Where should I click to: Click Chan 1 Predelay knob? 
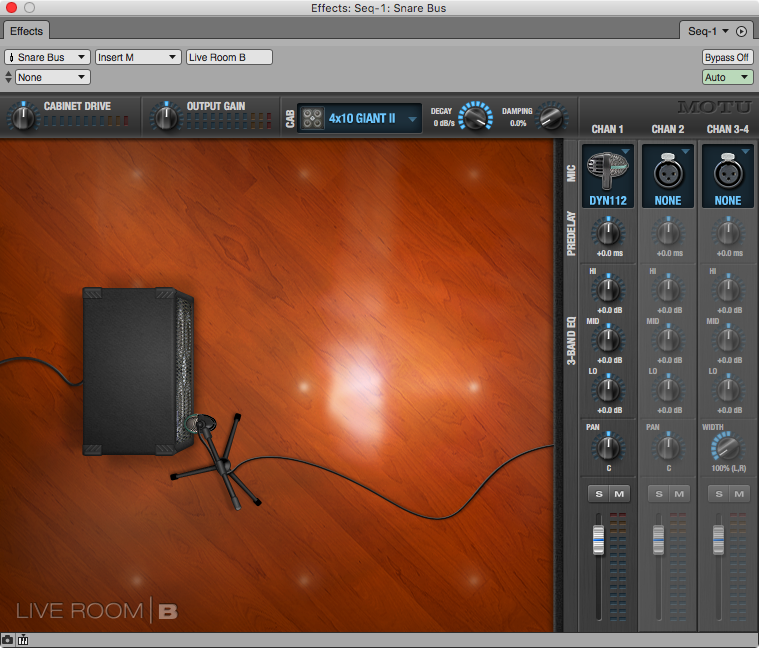tap(608, 233)
